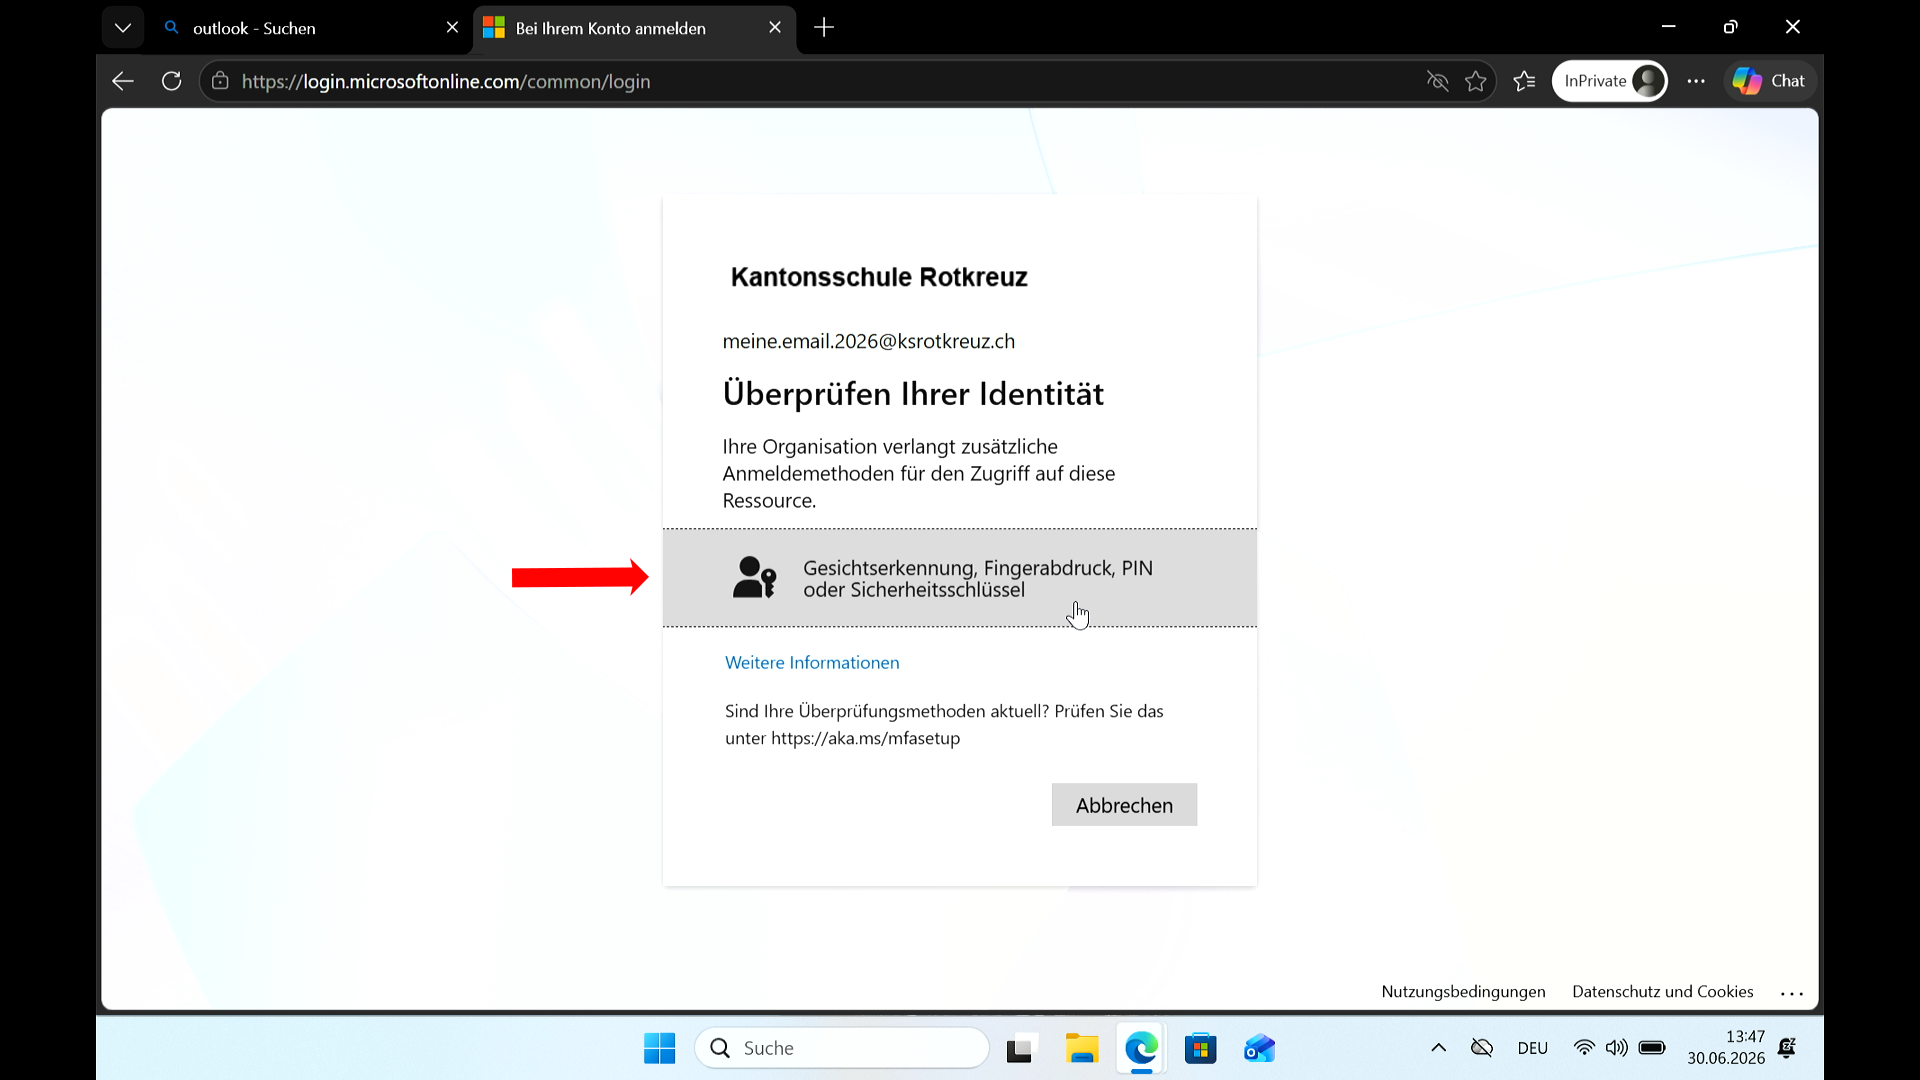Minimize the browser window
This screenshot has width=1920, height=1080.
(x=1668, y=27)
